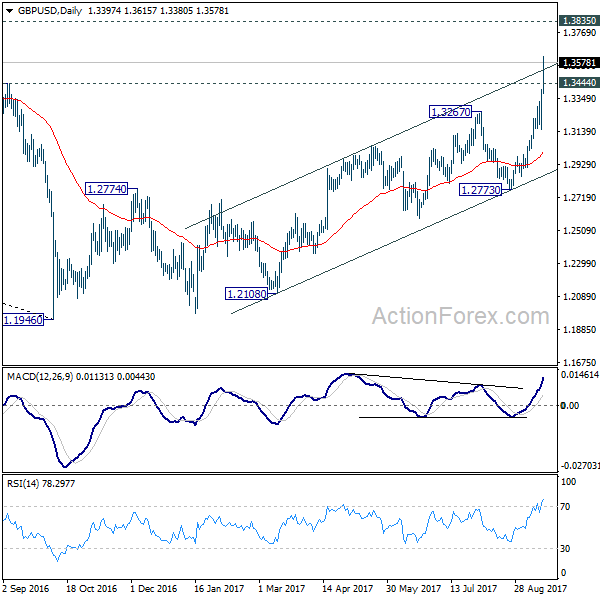The image size is (600, 600).
Task: Click the RSI scale value 100
Action: 568,482
